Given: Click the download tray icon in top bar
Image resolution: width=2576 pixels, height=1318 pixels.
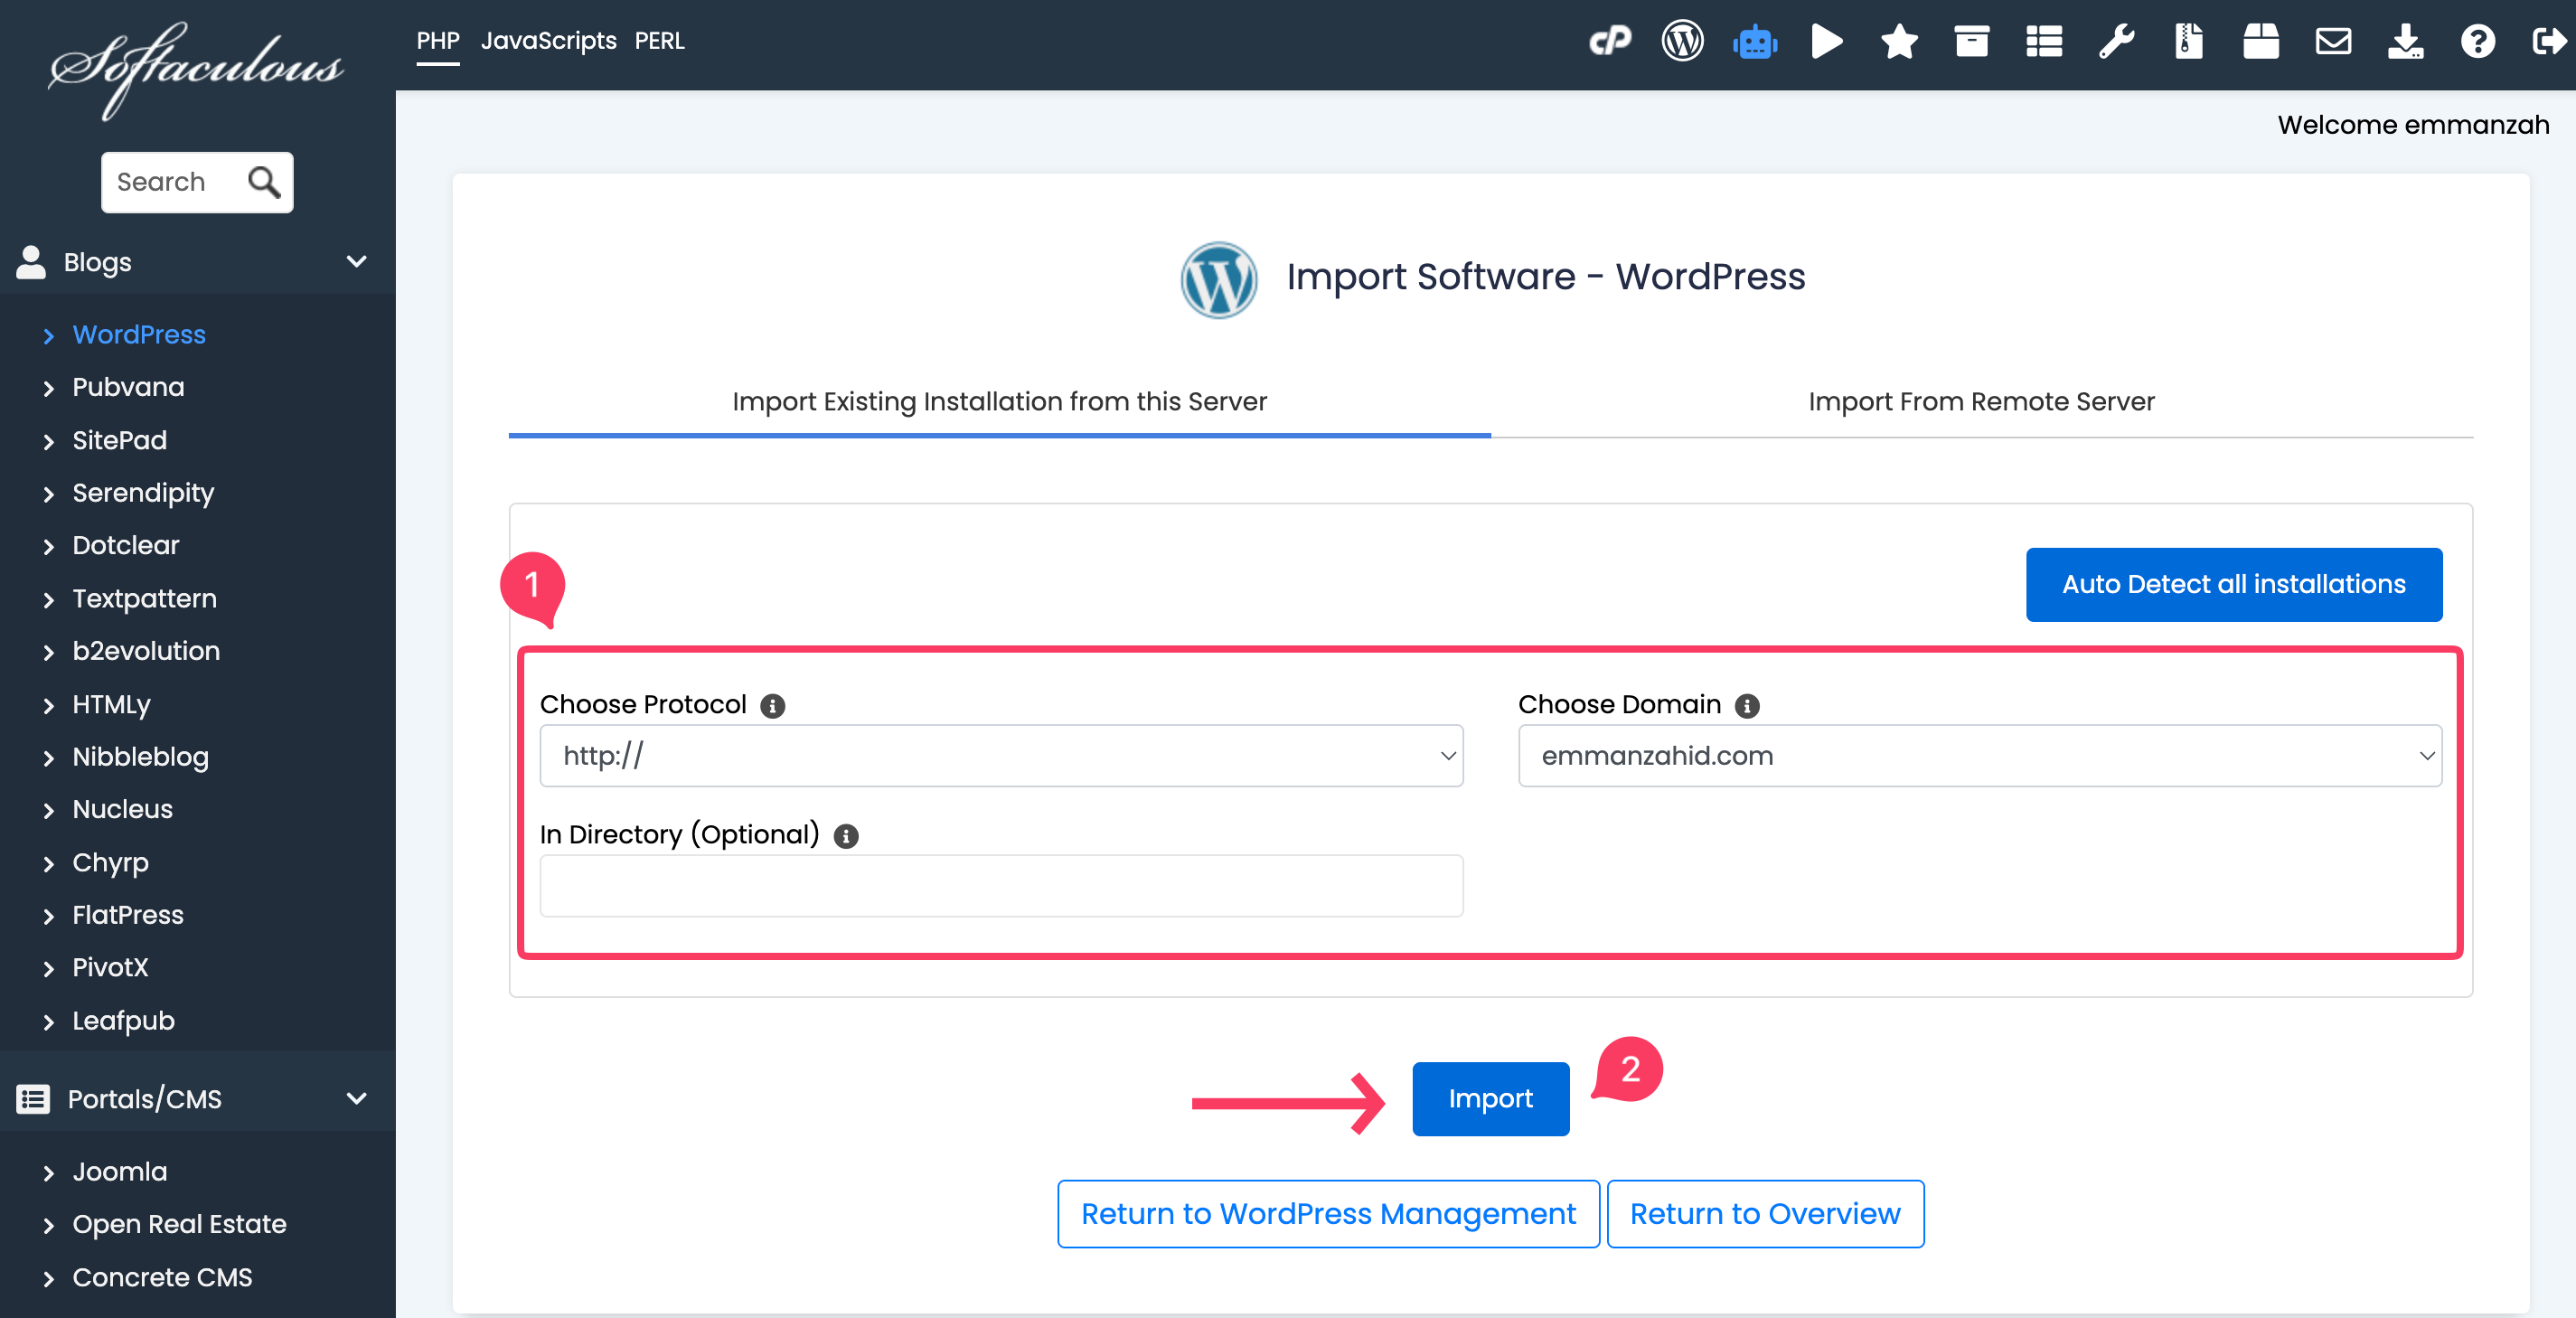Looking at the screenshot, I should [2405, 41].
